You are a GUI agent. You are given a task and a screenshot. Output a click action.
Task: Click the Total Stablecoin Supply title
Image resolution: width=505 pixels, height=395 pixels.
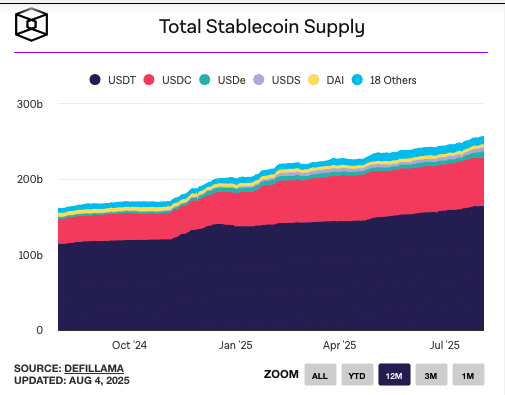click(x=262, y=27)
